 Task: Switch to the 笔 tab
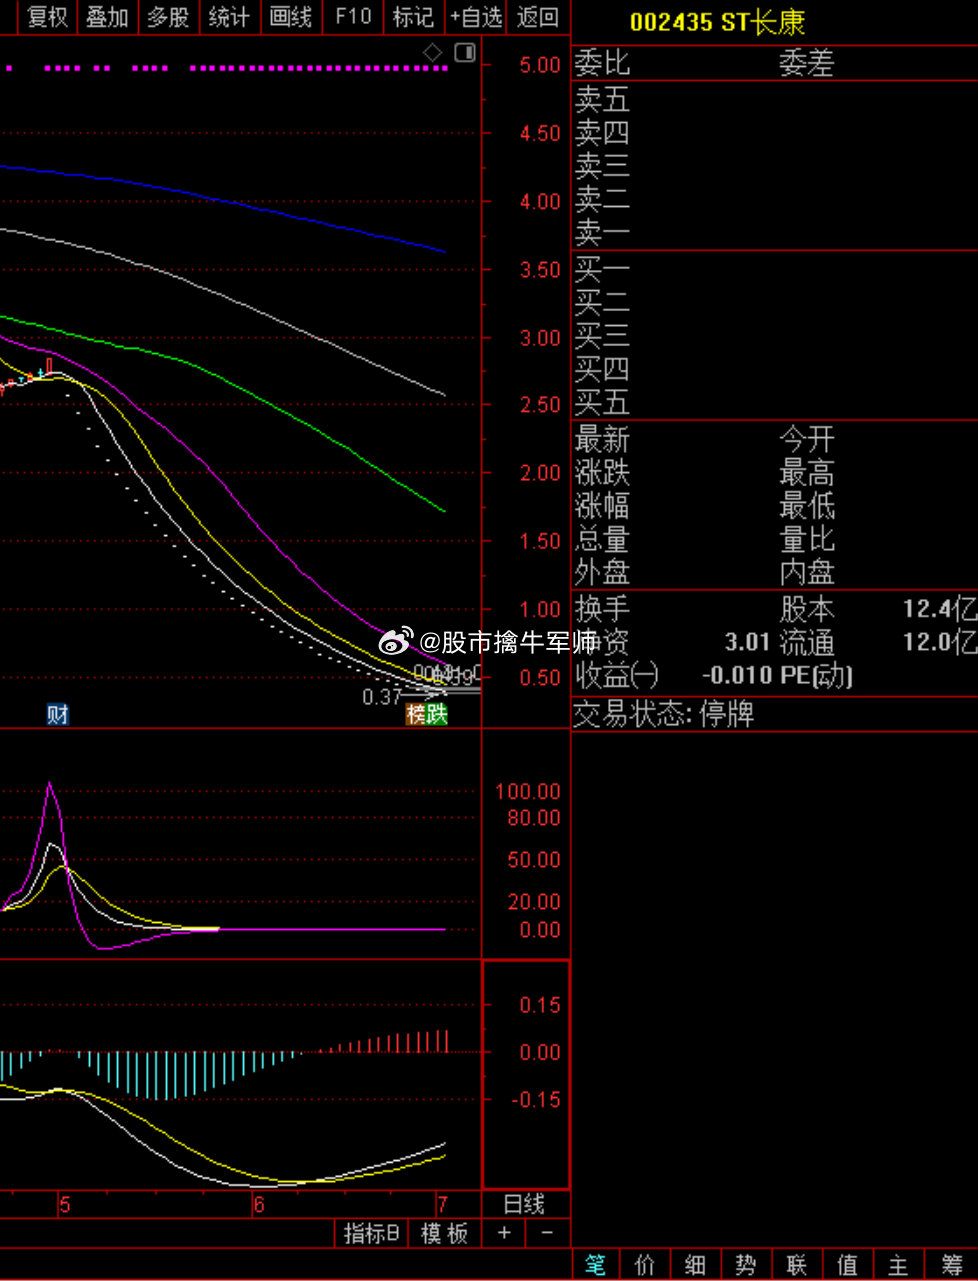(x=595, y=1265)
